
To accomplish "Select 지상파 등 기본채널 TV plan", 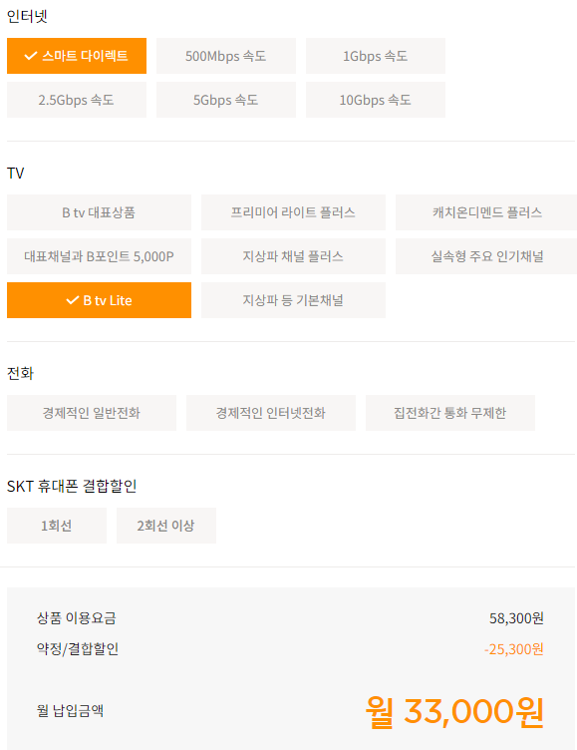I will point(293,300).
